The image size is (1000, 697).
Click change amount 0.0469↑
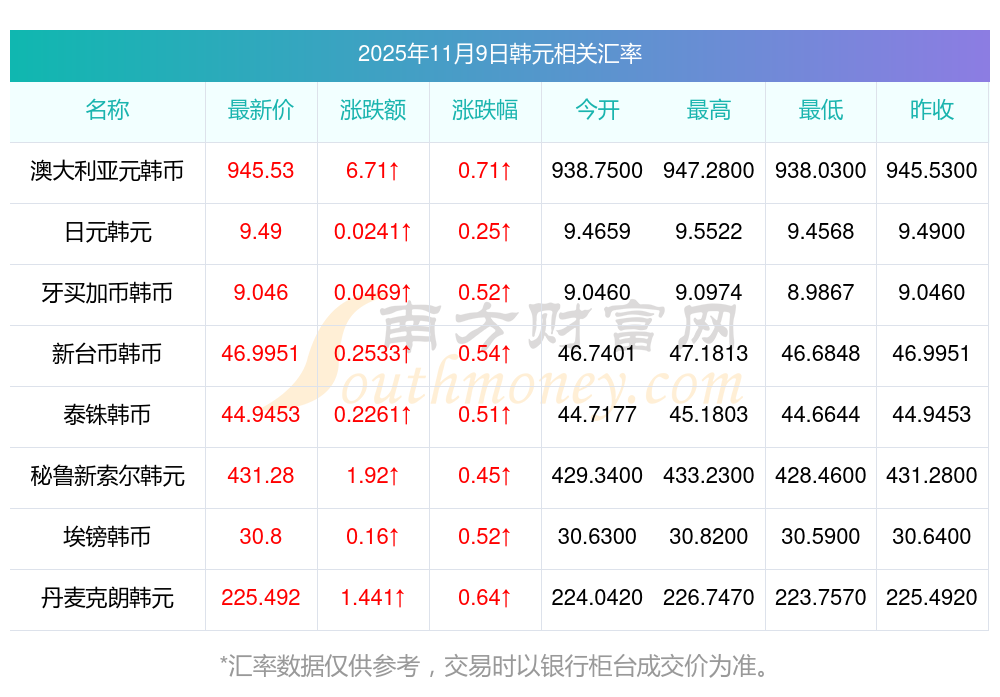click(373, 292)
